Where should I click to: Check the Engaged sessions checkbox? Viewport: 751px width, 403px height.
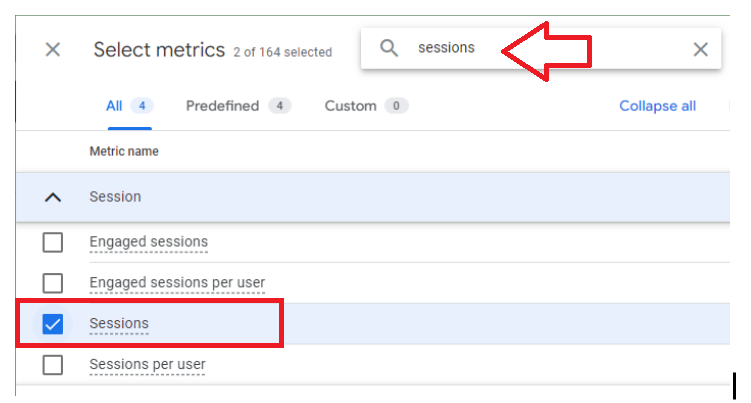53,242
